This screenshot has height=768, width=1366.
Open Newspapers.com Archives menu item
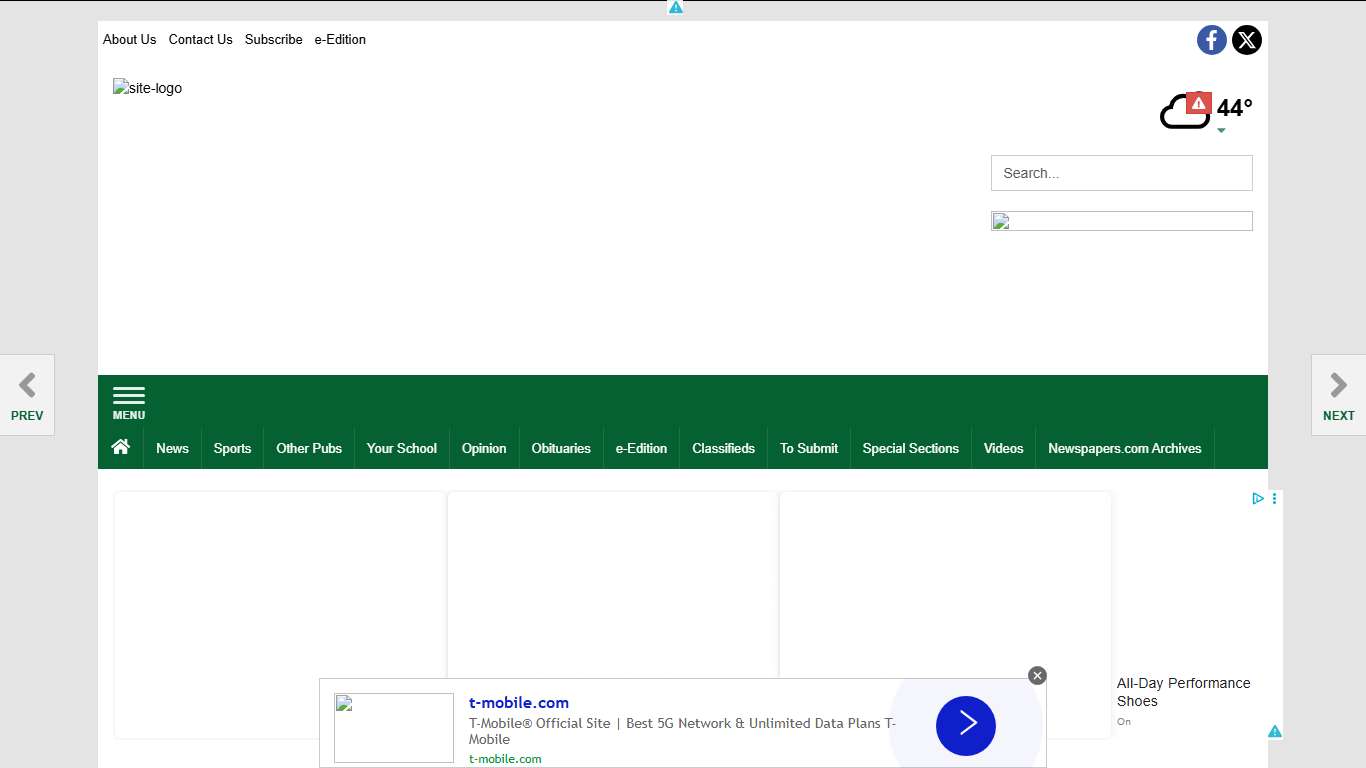1124,448
